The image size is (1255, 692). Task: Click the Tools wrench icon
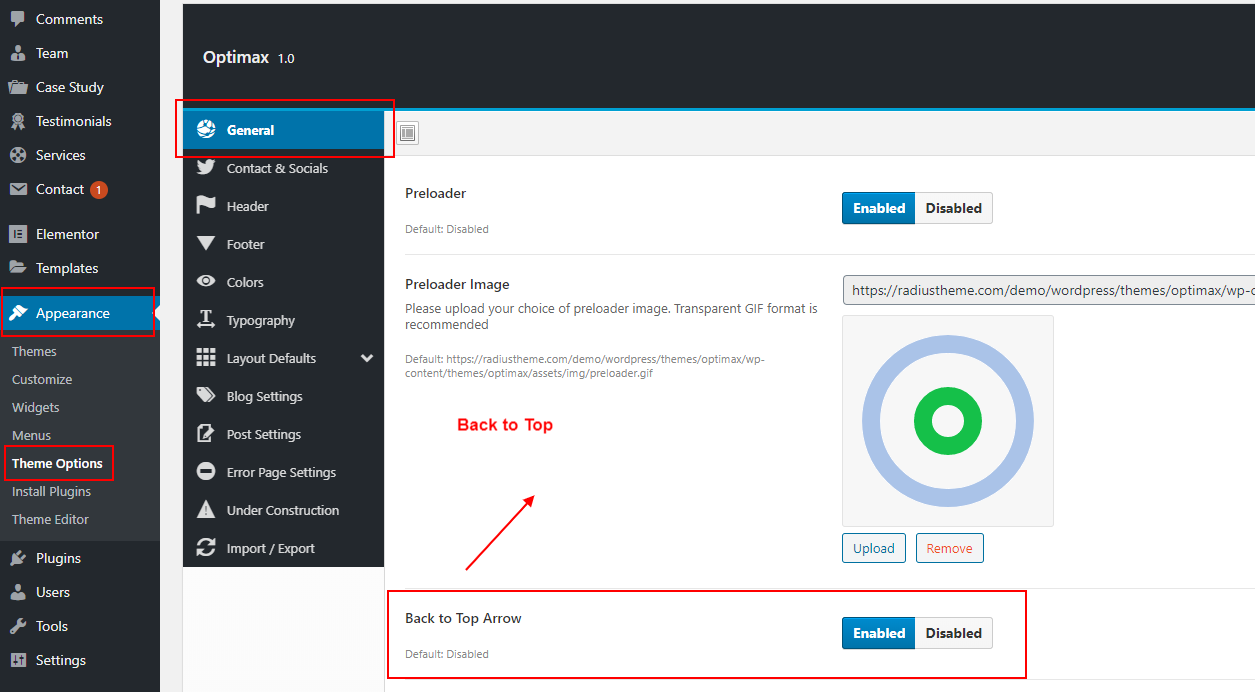point(17,626)
